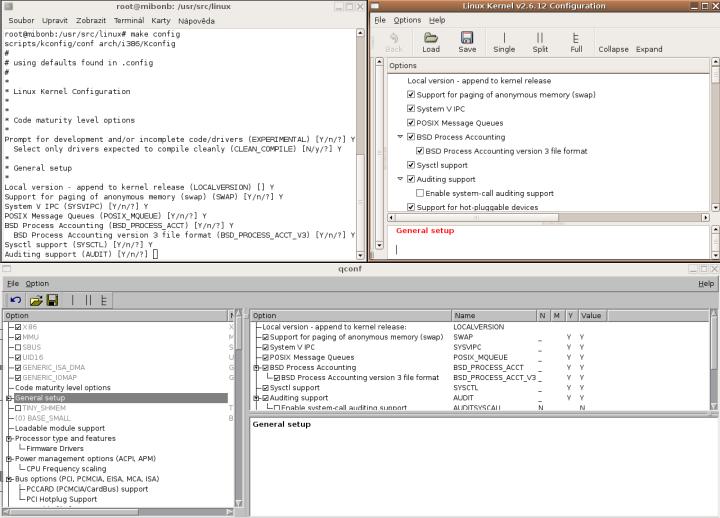Select PCI Hotplug Support in qconf tree
The image size is (720, 518).
[62, 499]
